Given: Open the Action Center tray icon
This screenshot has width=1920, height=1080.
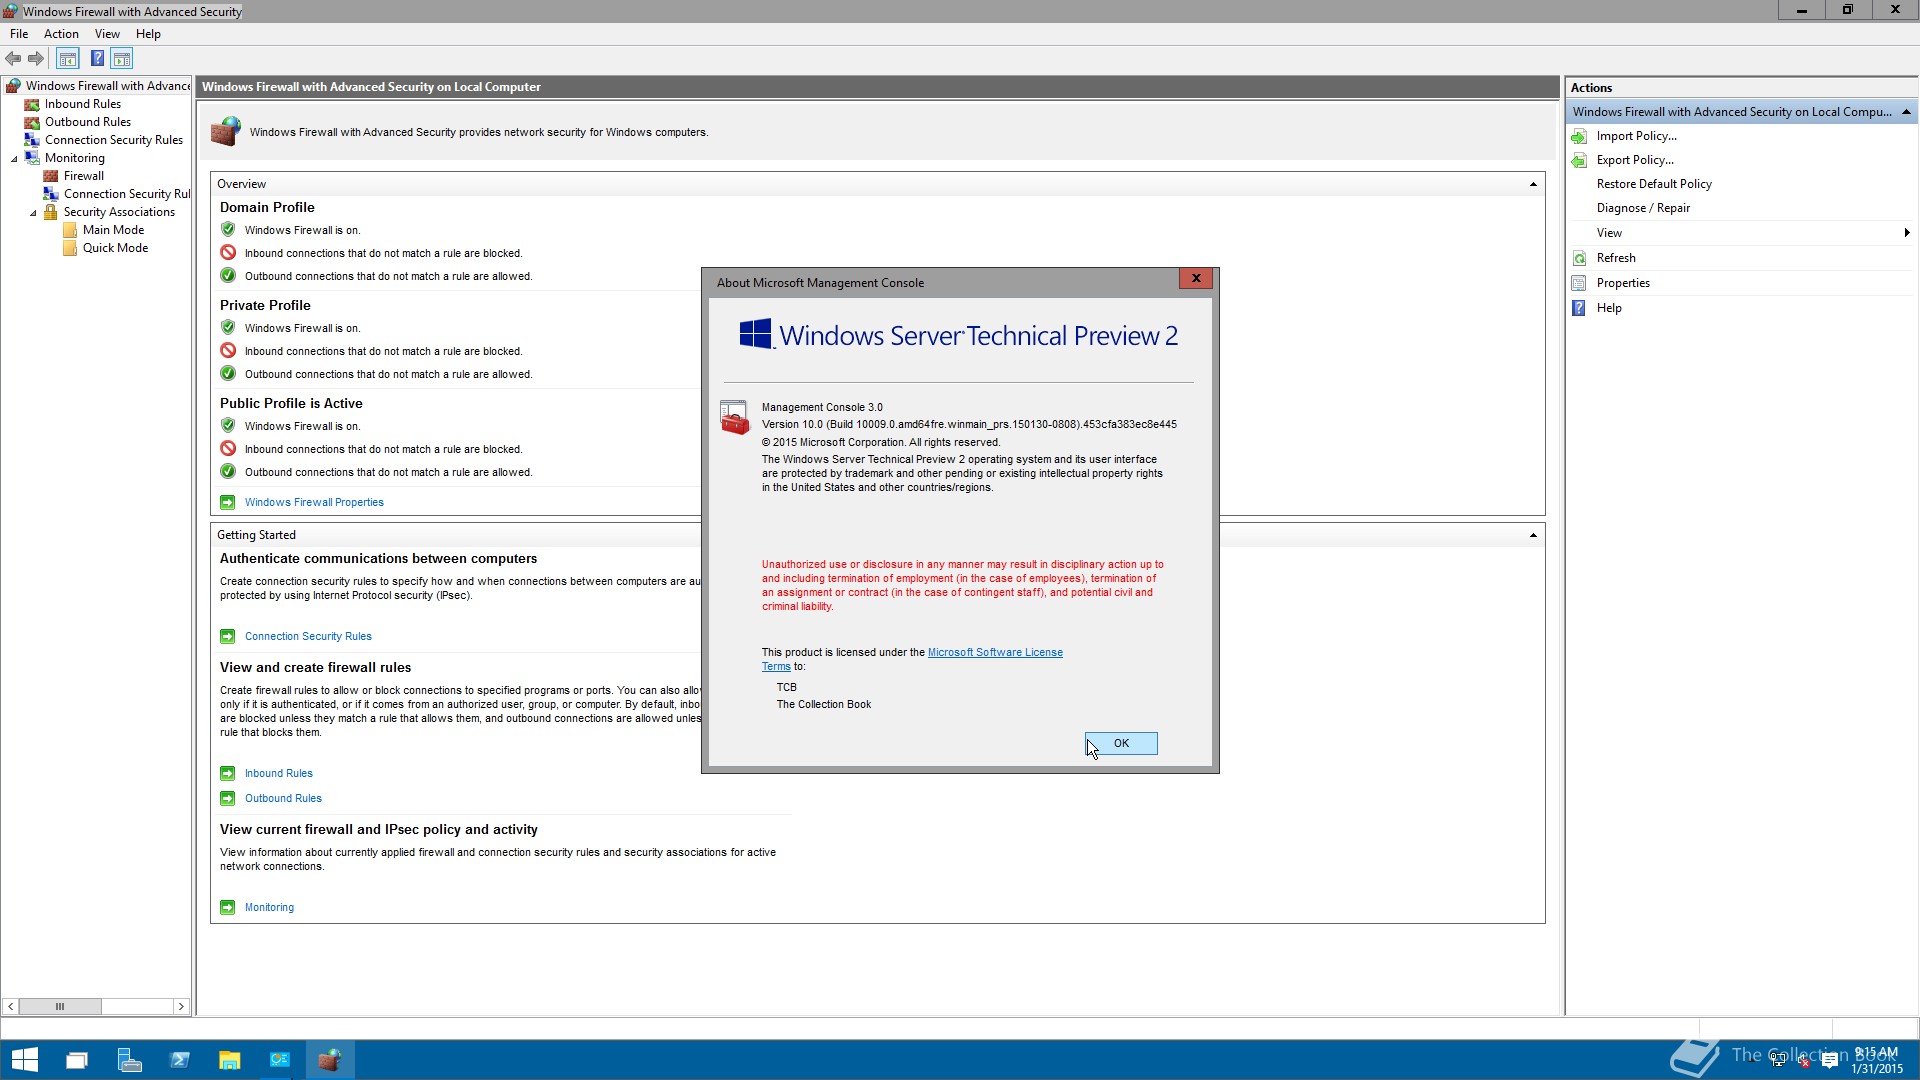Looking at the screenshot, I should coord(1830,1061).
